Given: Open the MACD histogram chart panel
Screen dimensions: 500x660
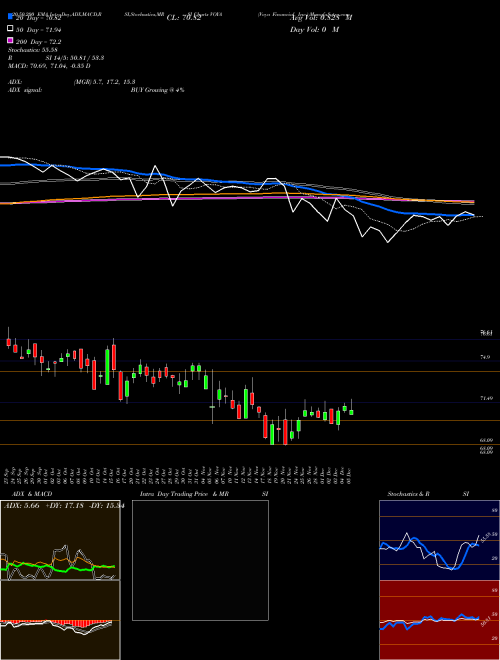Looking at the screenshot, I should tap(60, 620).
